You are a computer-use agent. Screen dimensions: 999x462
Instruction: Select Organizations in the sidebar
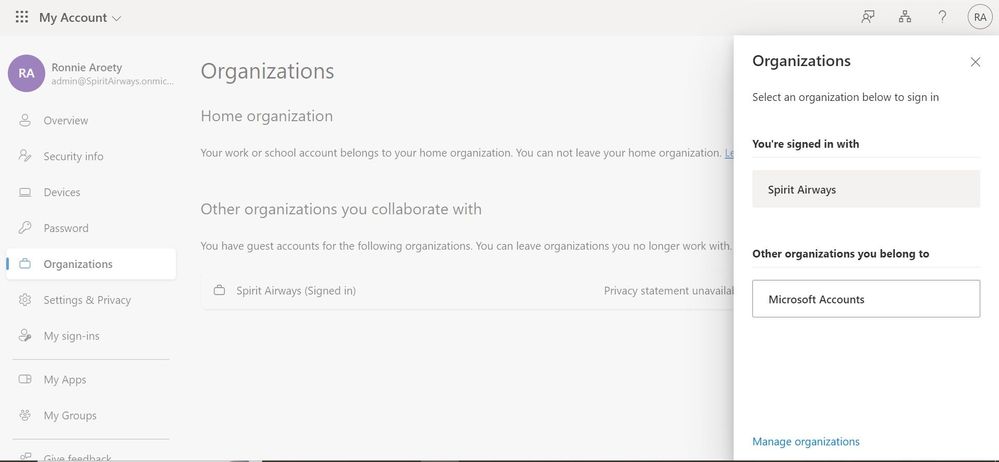[91, 264]
